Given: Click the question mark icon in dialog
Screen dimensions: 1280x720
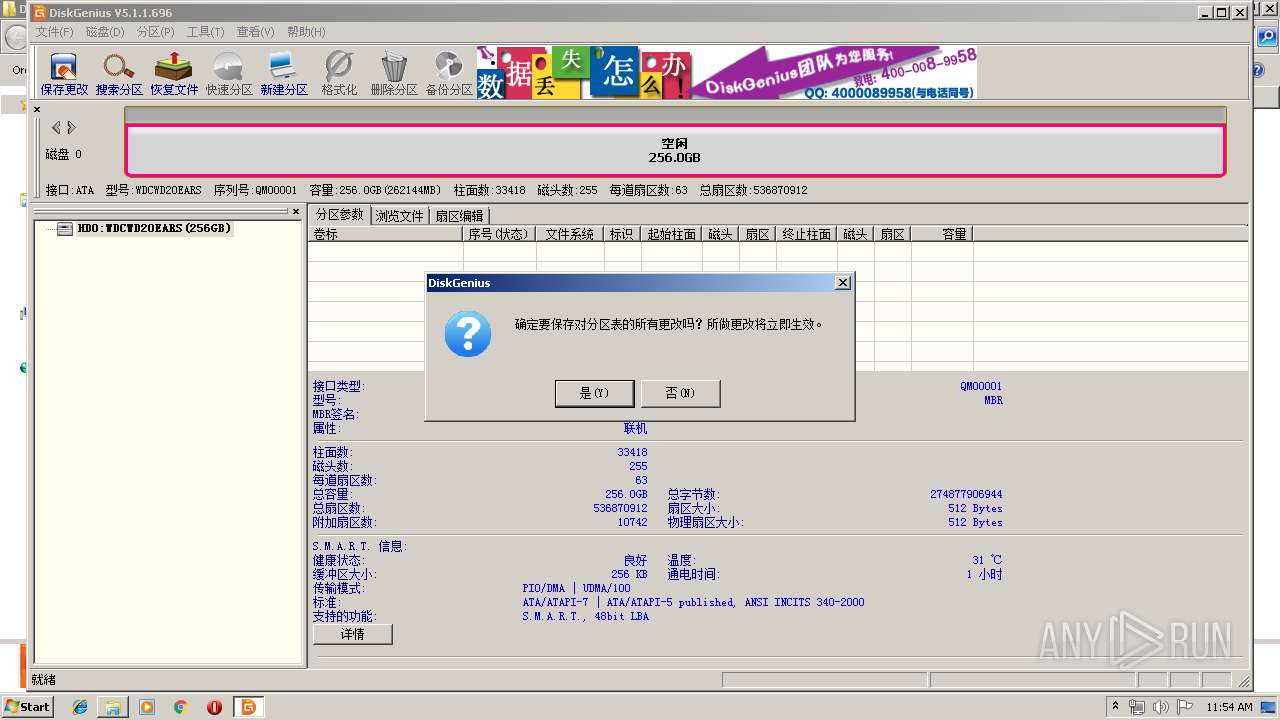Looking at the screenshot, I should 467,333.
